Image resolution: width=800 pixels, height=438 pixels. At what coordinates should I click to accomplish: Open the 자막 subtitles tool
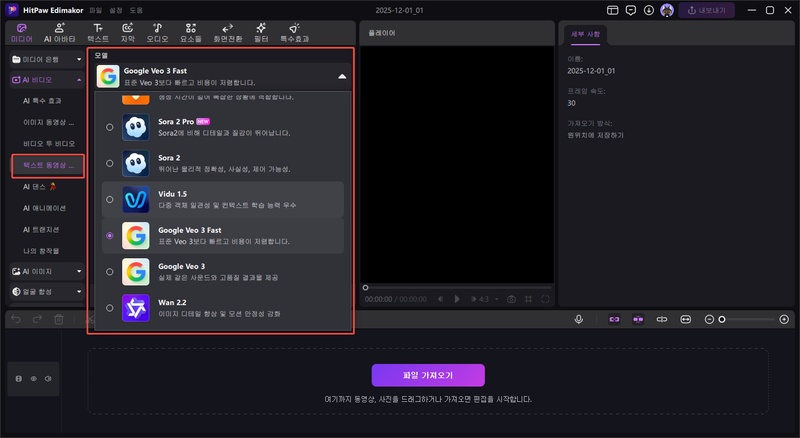(128, 33)
